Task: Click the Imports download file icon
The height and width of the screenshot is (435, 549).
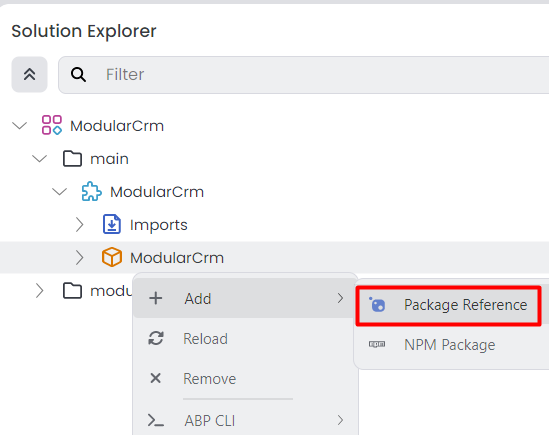Action: (112, 224)
